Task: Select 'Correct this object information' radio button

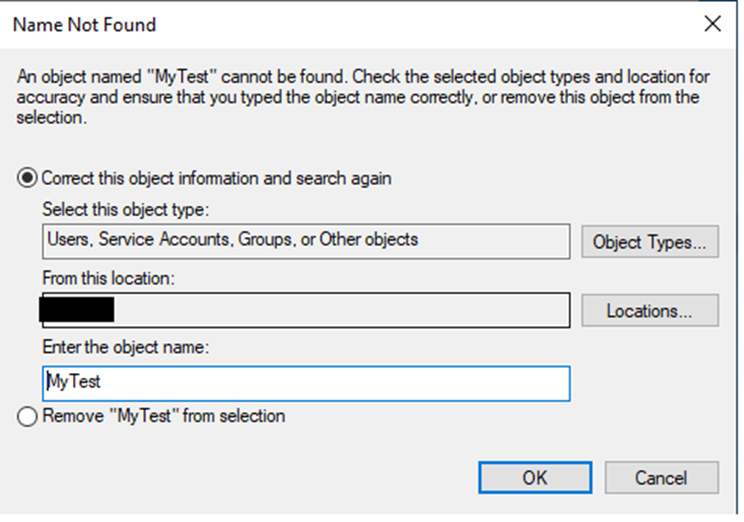Action: [x=29, y=179]
